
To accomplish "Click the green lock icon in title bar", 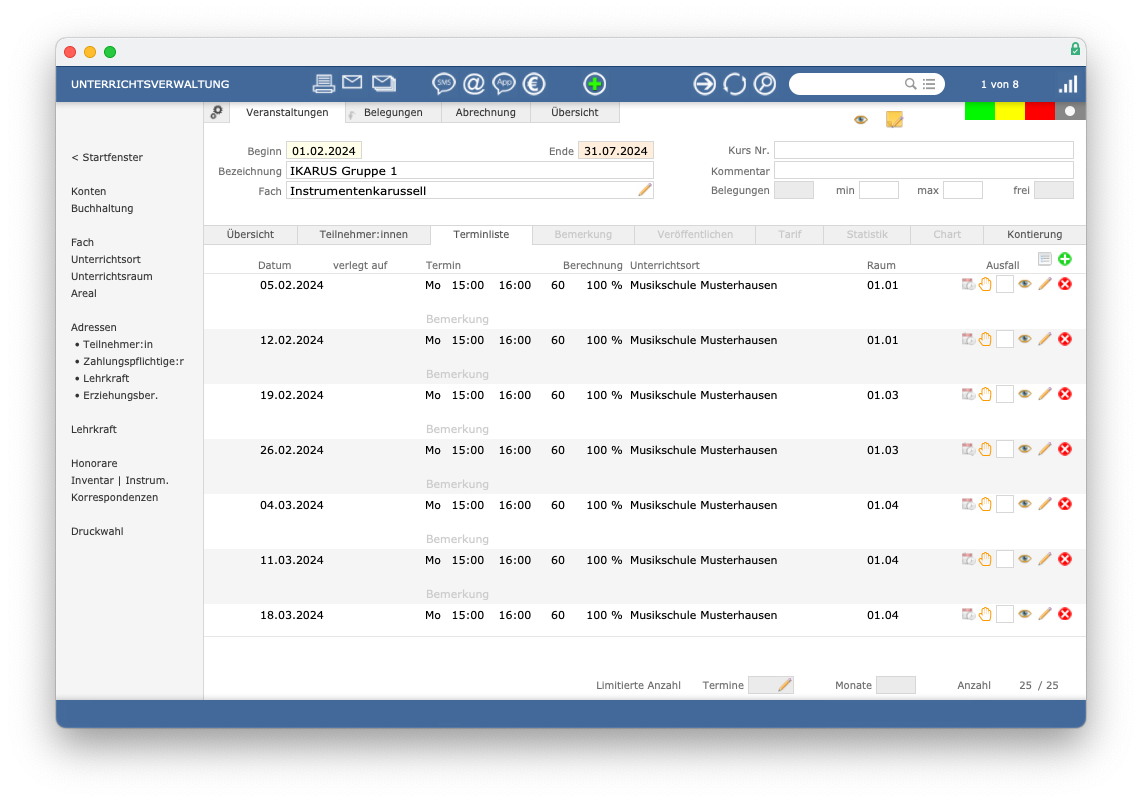I will tap(1075, 49).
